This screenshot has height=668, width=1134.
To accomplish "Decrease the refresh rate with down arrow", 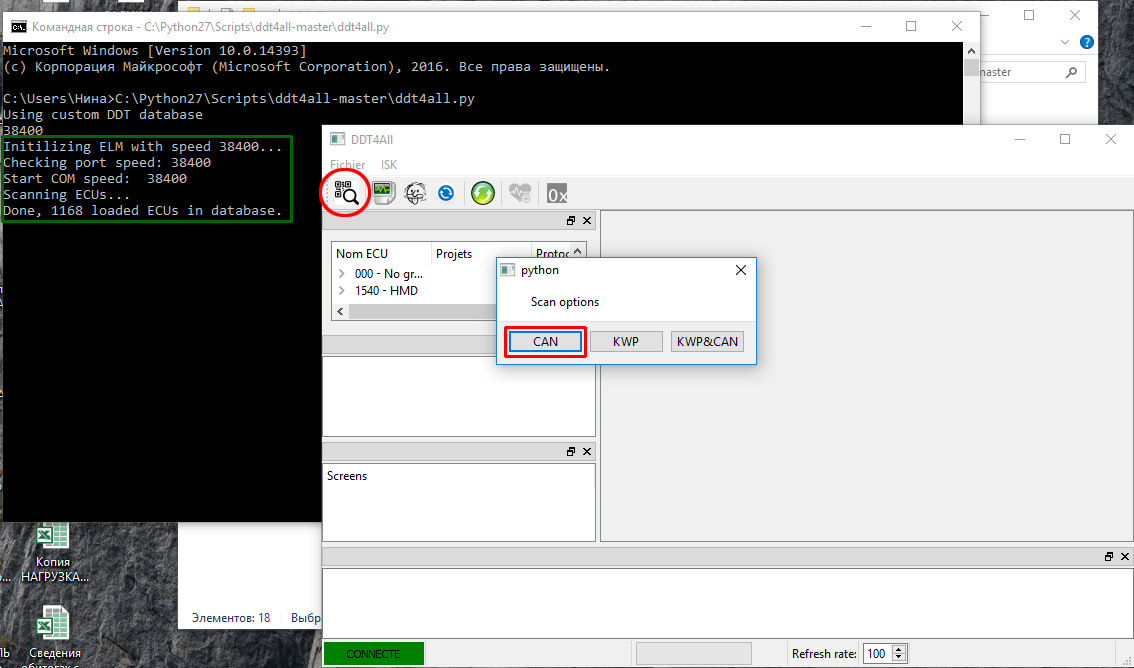I will click(x=899, y=659).
